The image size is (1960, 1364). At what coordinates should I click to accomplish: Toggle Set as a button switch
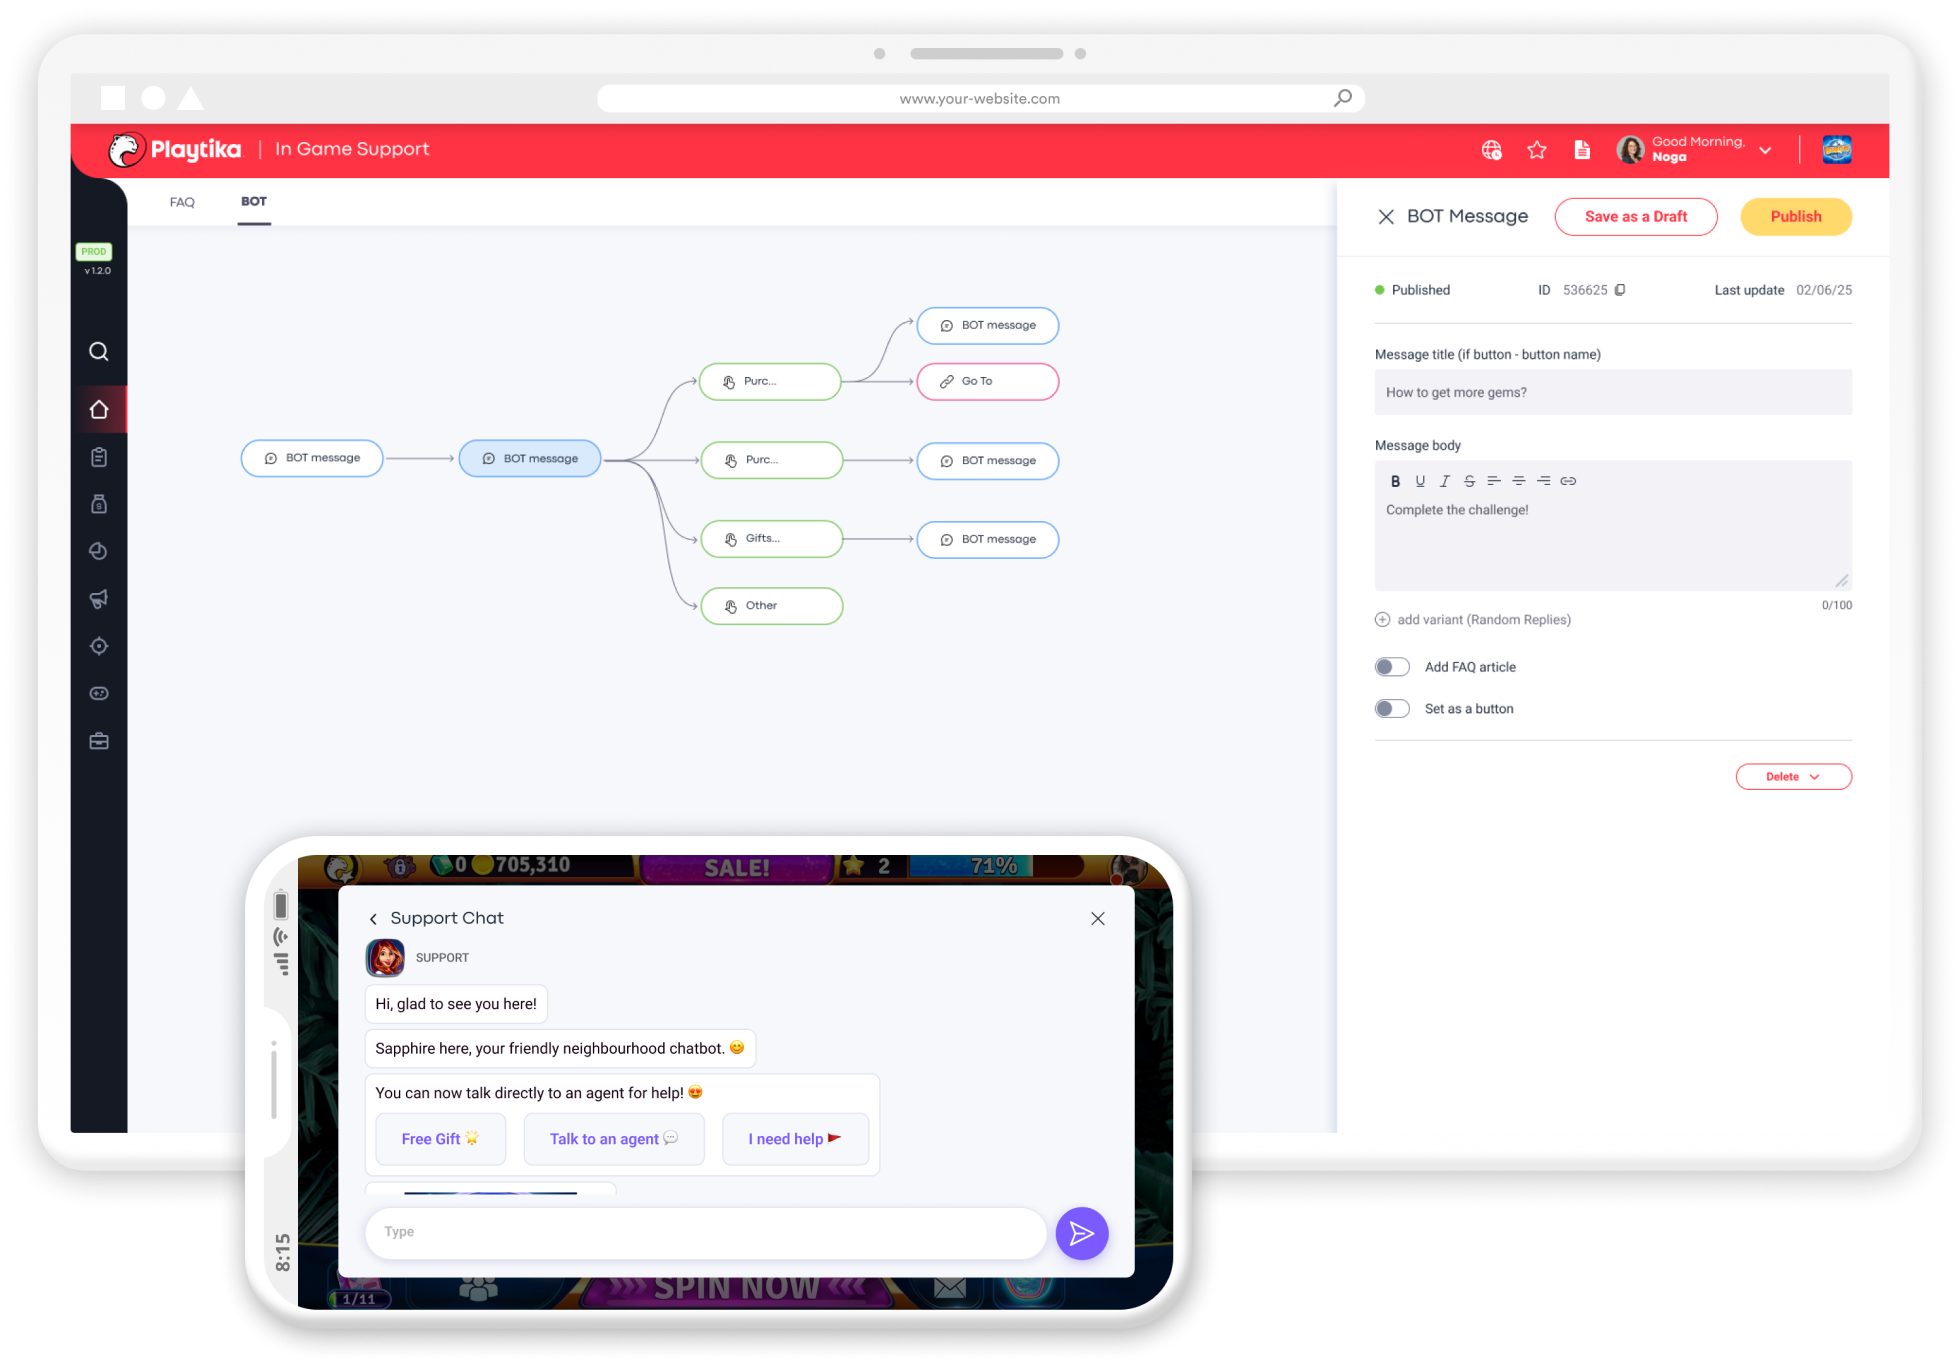tap(1392, 709)
